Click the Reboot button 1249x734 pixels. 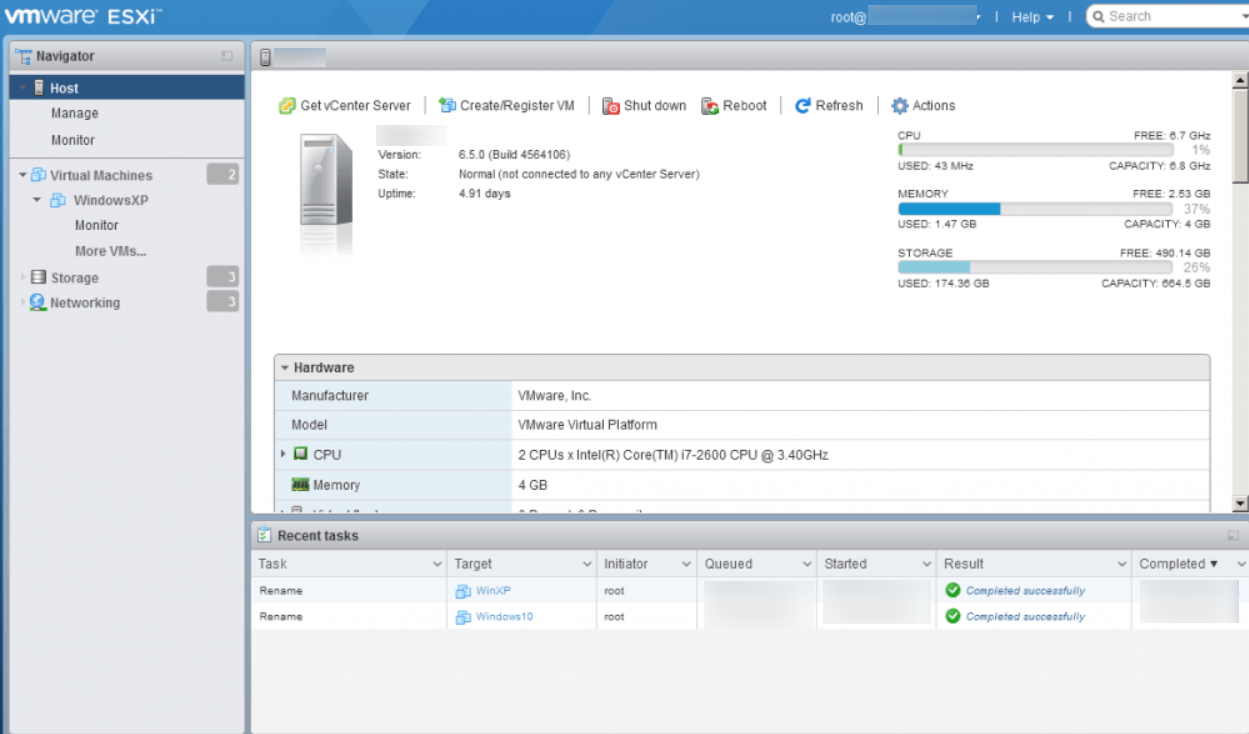point(734,105)
